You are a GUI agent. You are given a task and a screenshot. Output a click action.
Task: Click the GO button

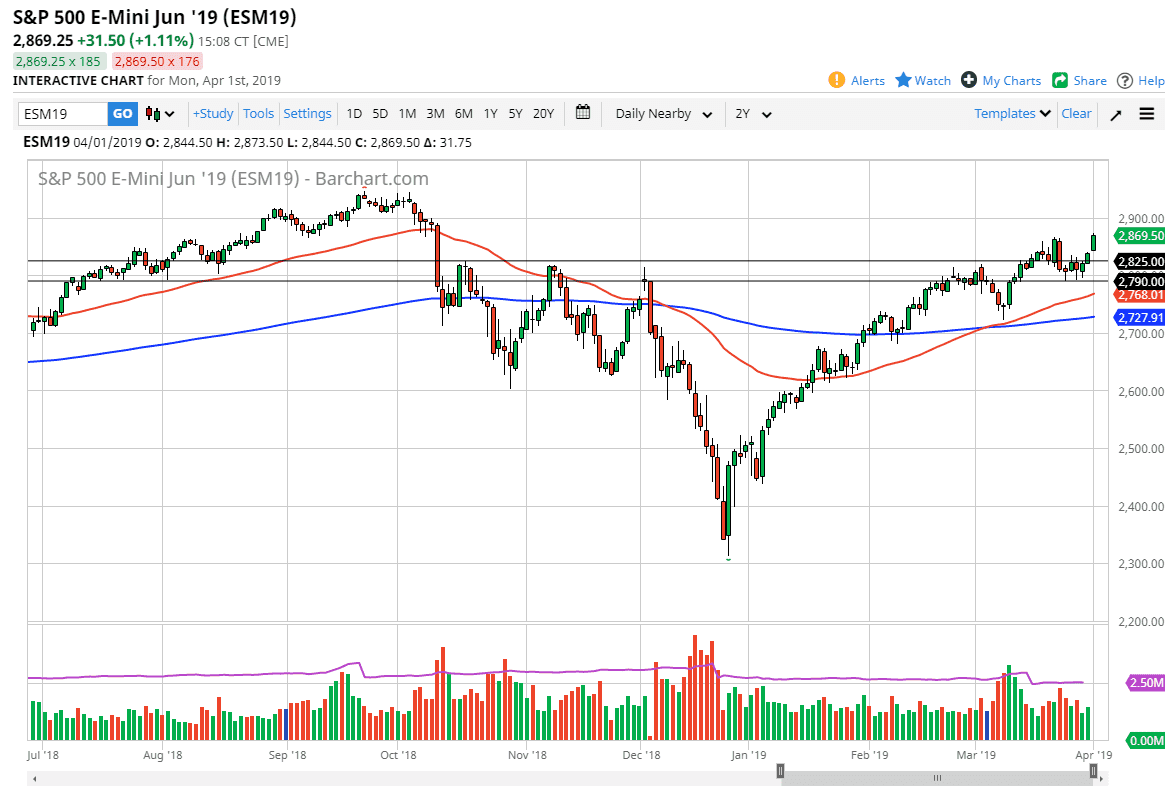pos(121,114)
